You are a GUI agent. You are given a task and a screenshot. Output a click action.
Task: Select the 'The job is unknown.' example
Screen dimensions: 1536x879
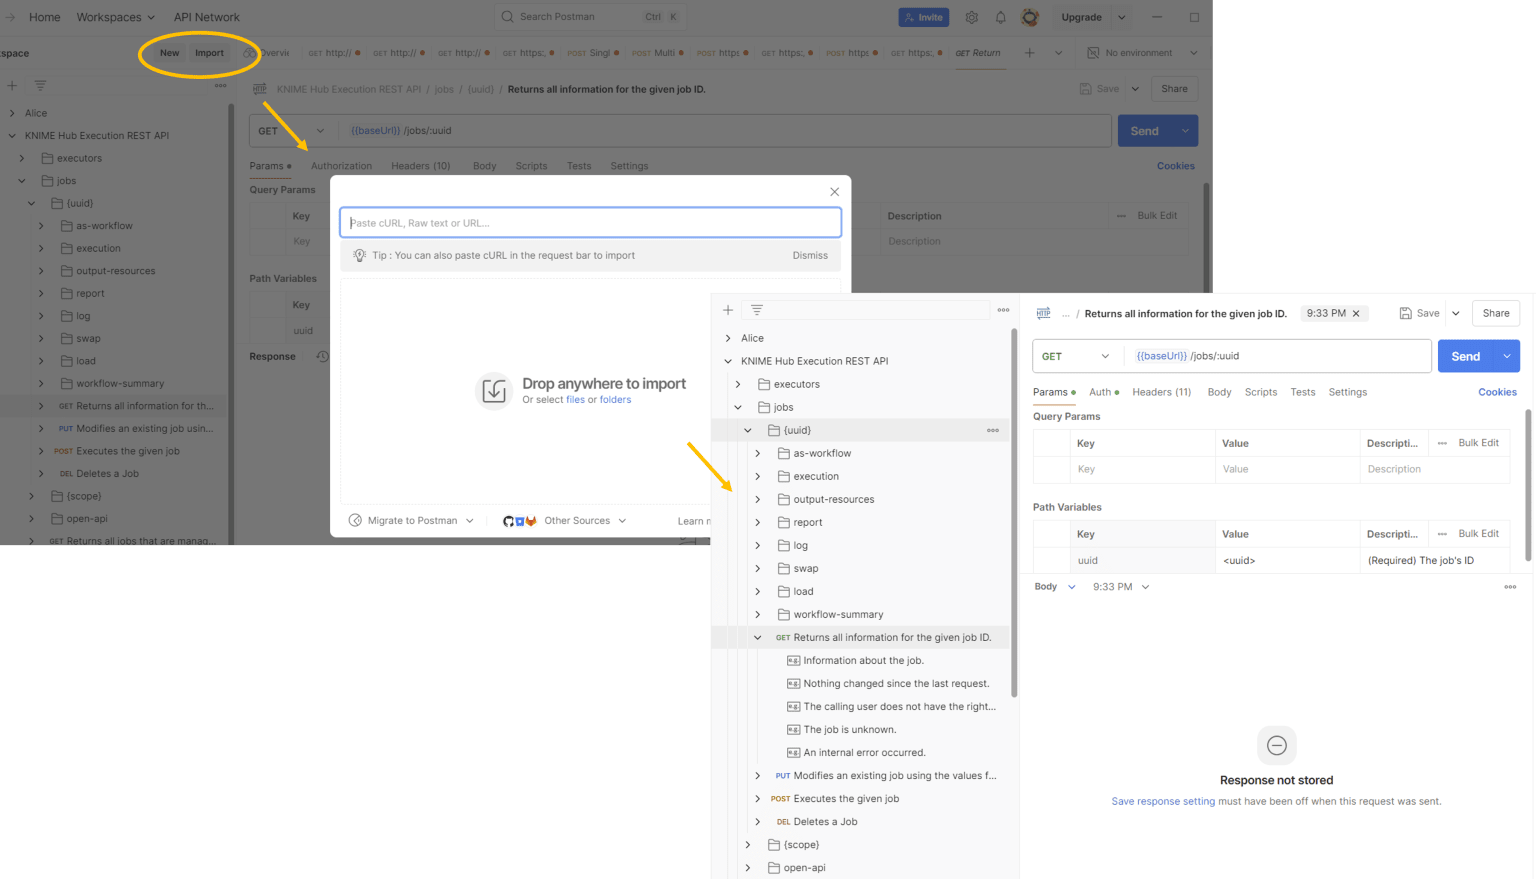pyautogui.click(x=849, y=729)
